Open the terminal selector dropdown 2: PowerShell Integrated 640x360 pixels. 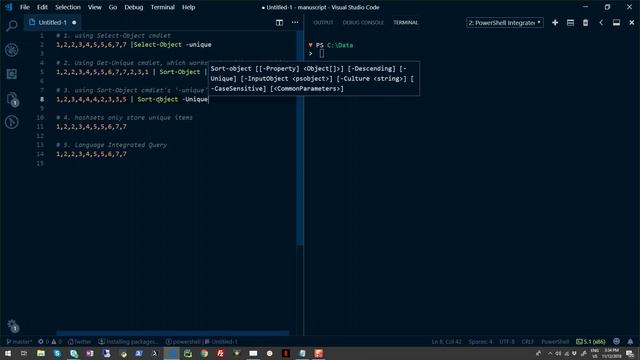[x=504, y=23]
